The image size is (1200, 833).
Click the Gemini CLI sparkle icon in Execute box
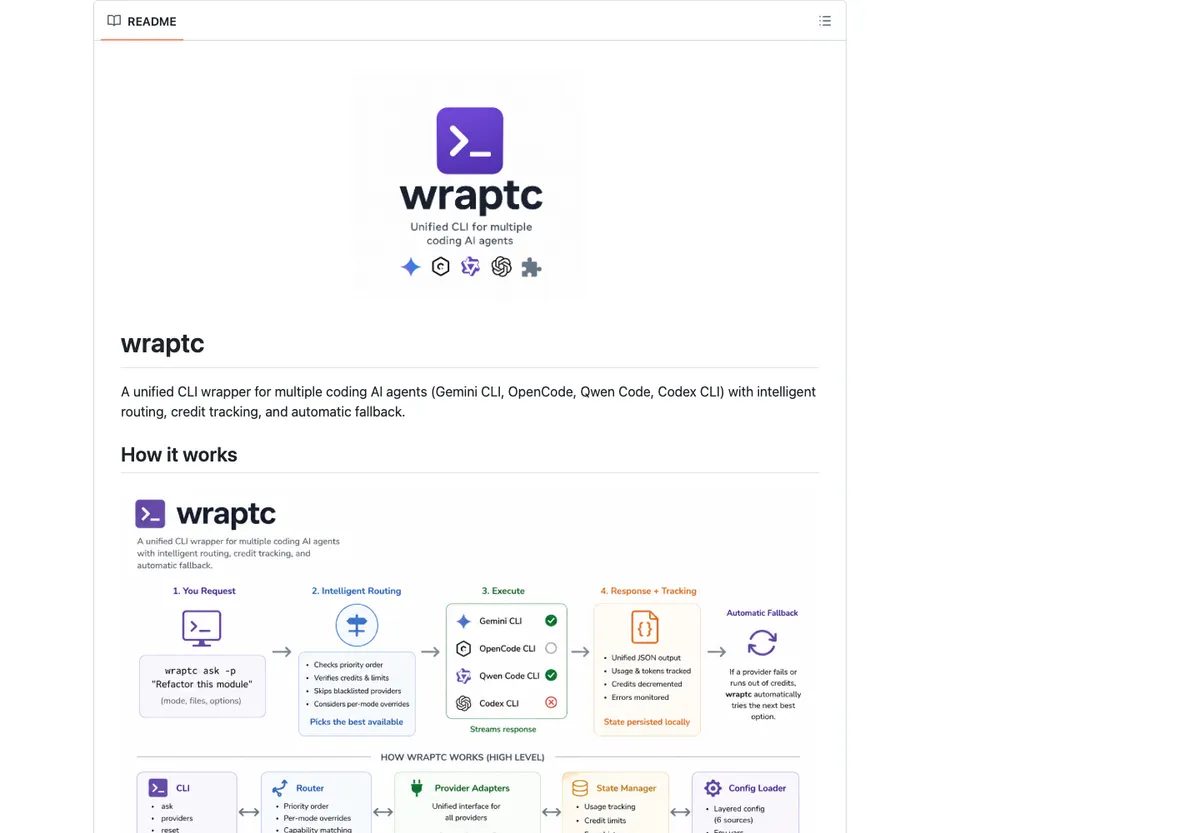click(x=464, y=621)
